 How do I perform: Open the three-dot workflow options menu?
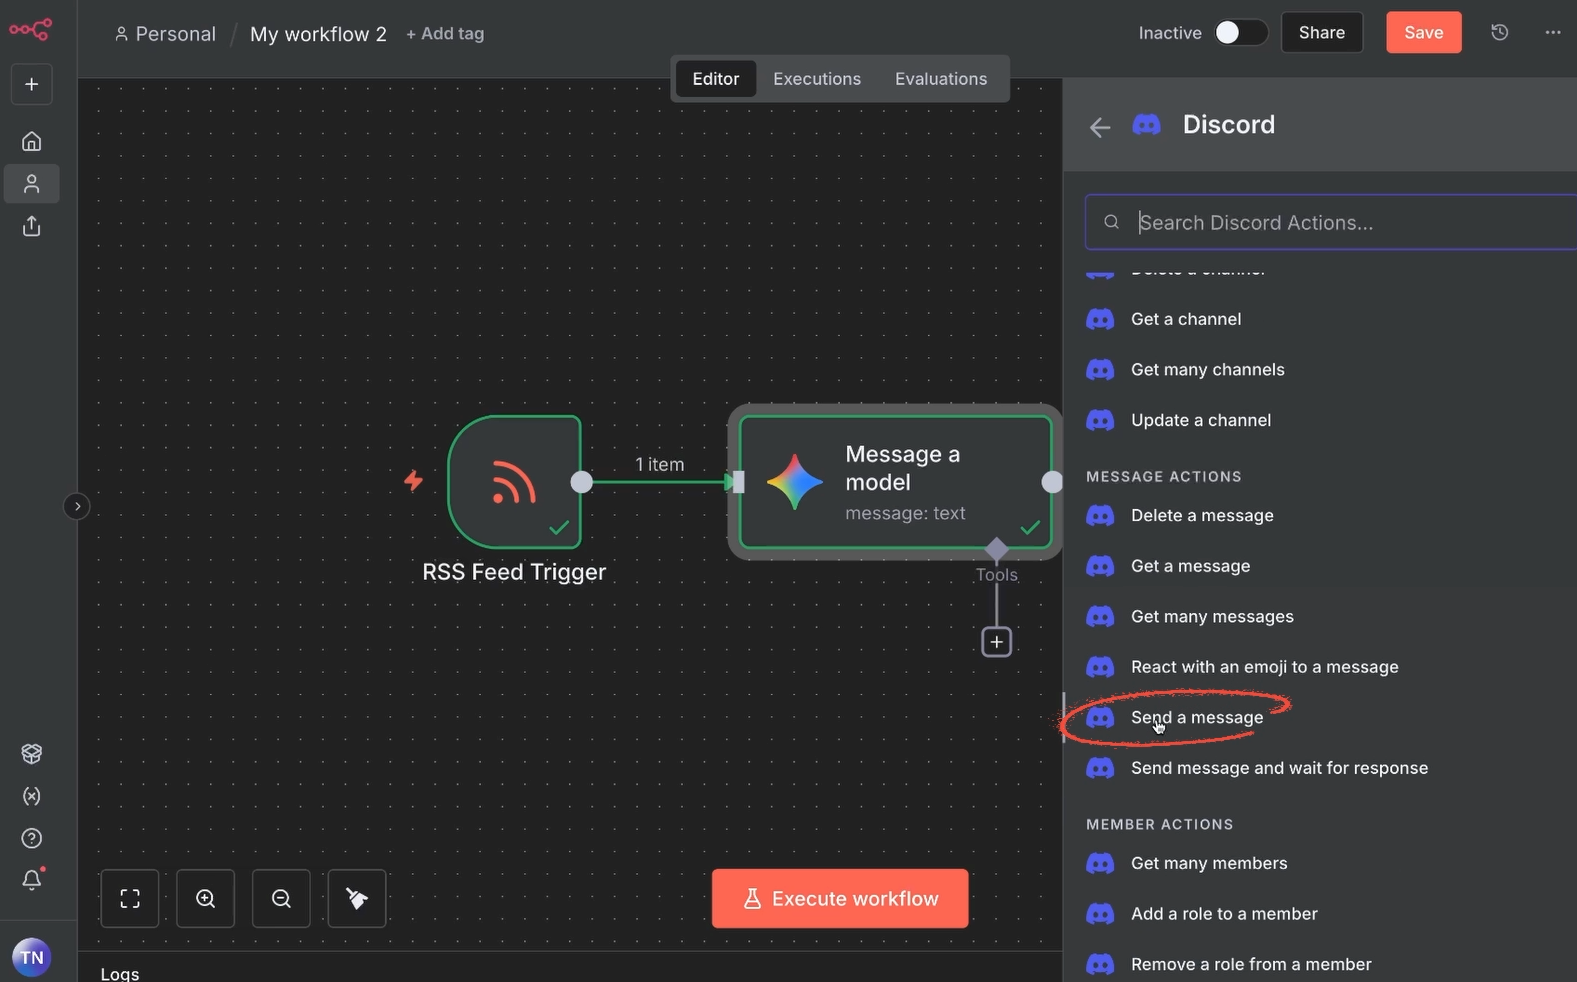click(x=1552, y=33)
